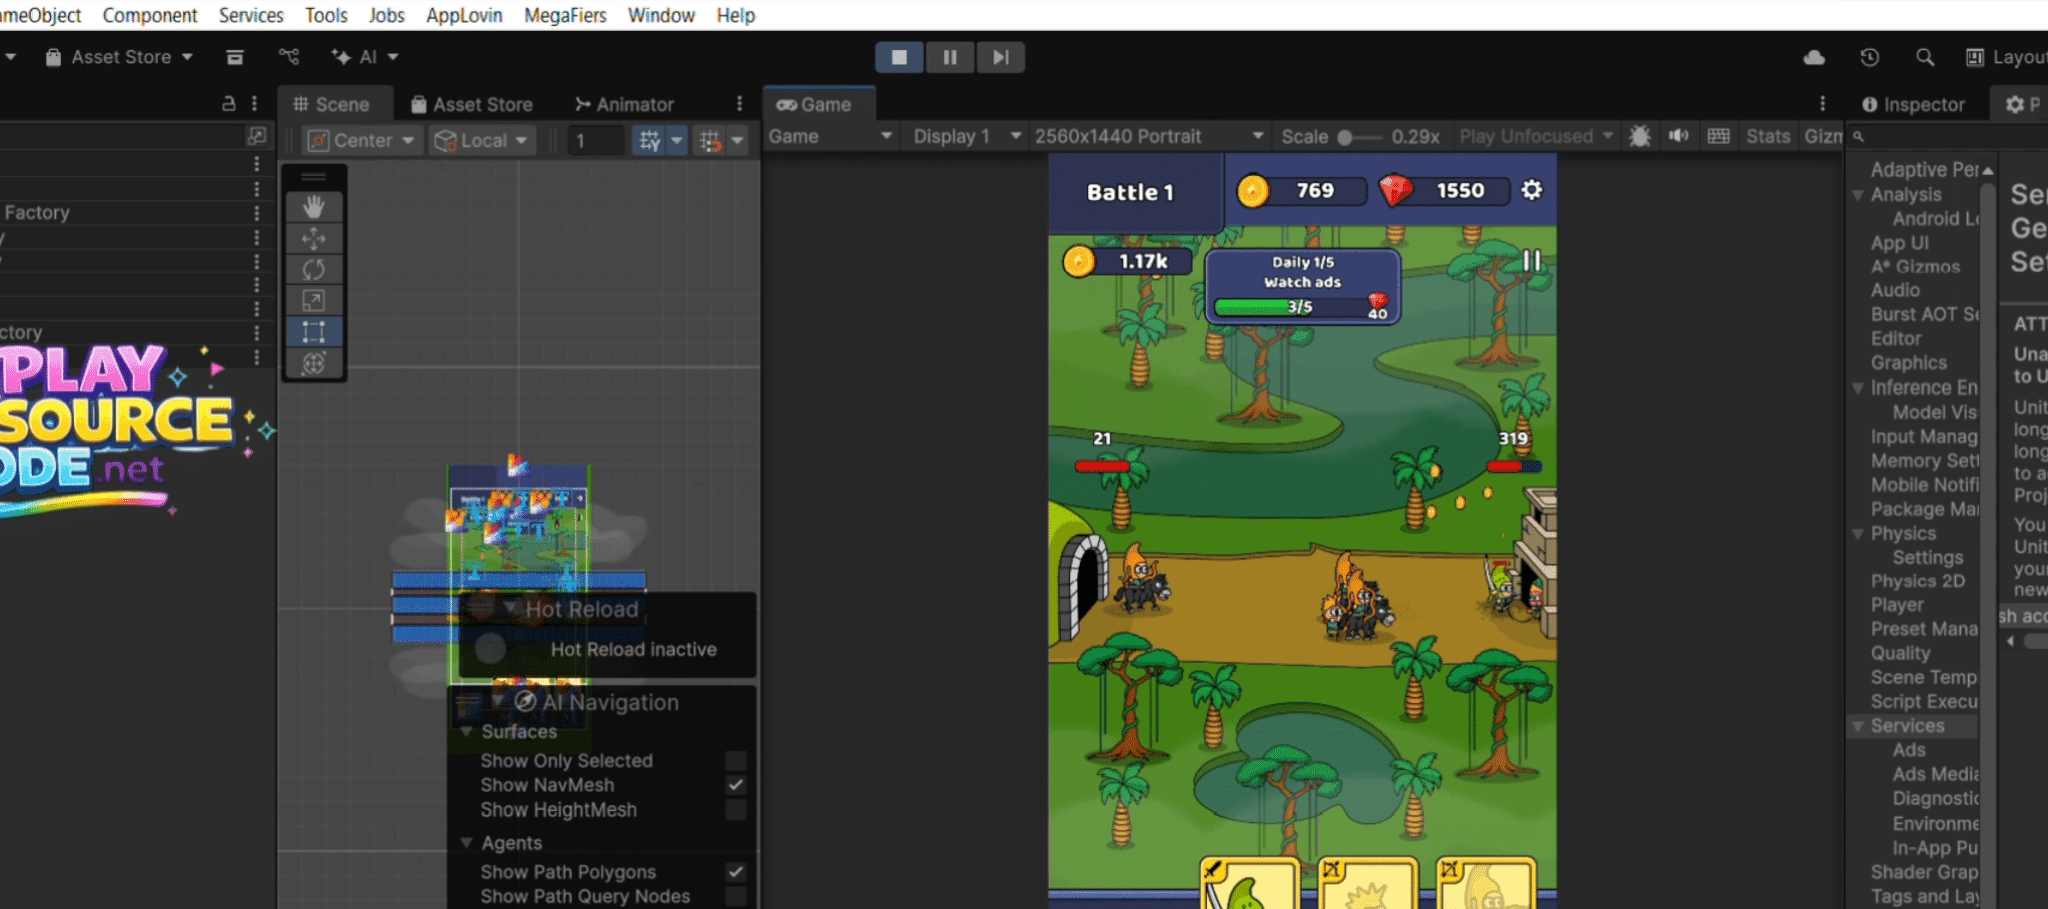Switch to the Inspector tab
This screenshot has width=2048, height=909.
tap(1914, 104)
